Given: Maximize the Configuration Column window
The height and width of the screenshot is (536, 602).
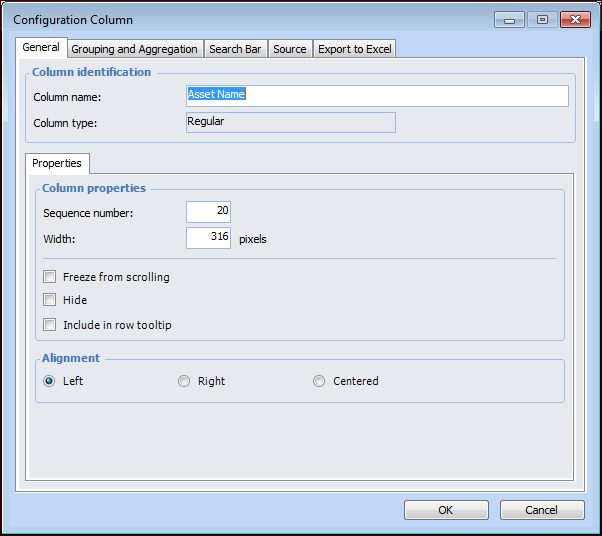Looking at the screenshot, I should click(542, 20).
